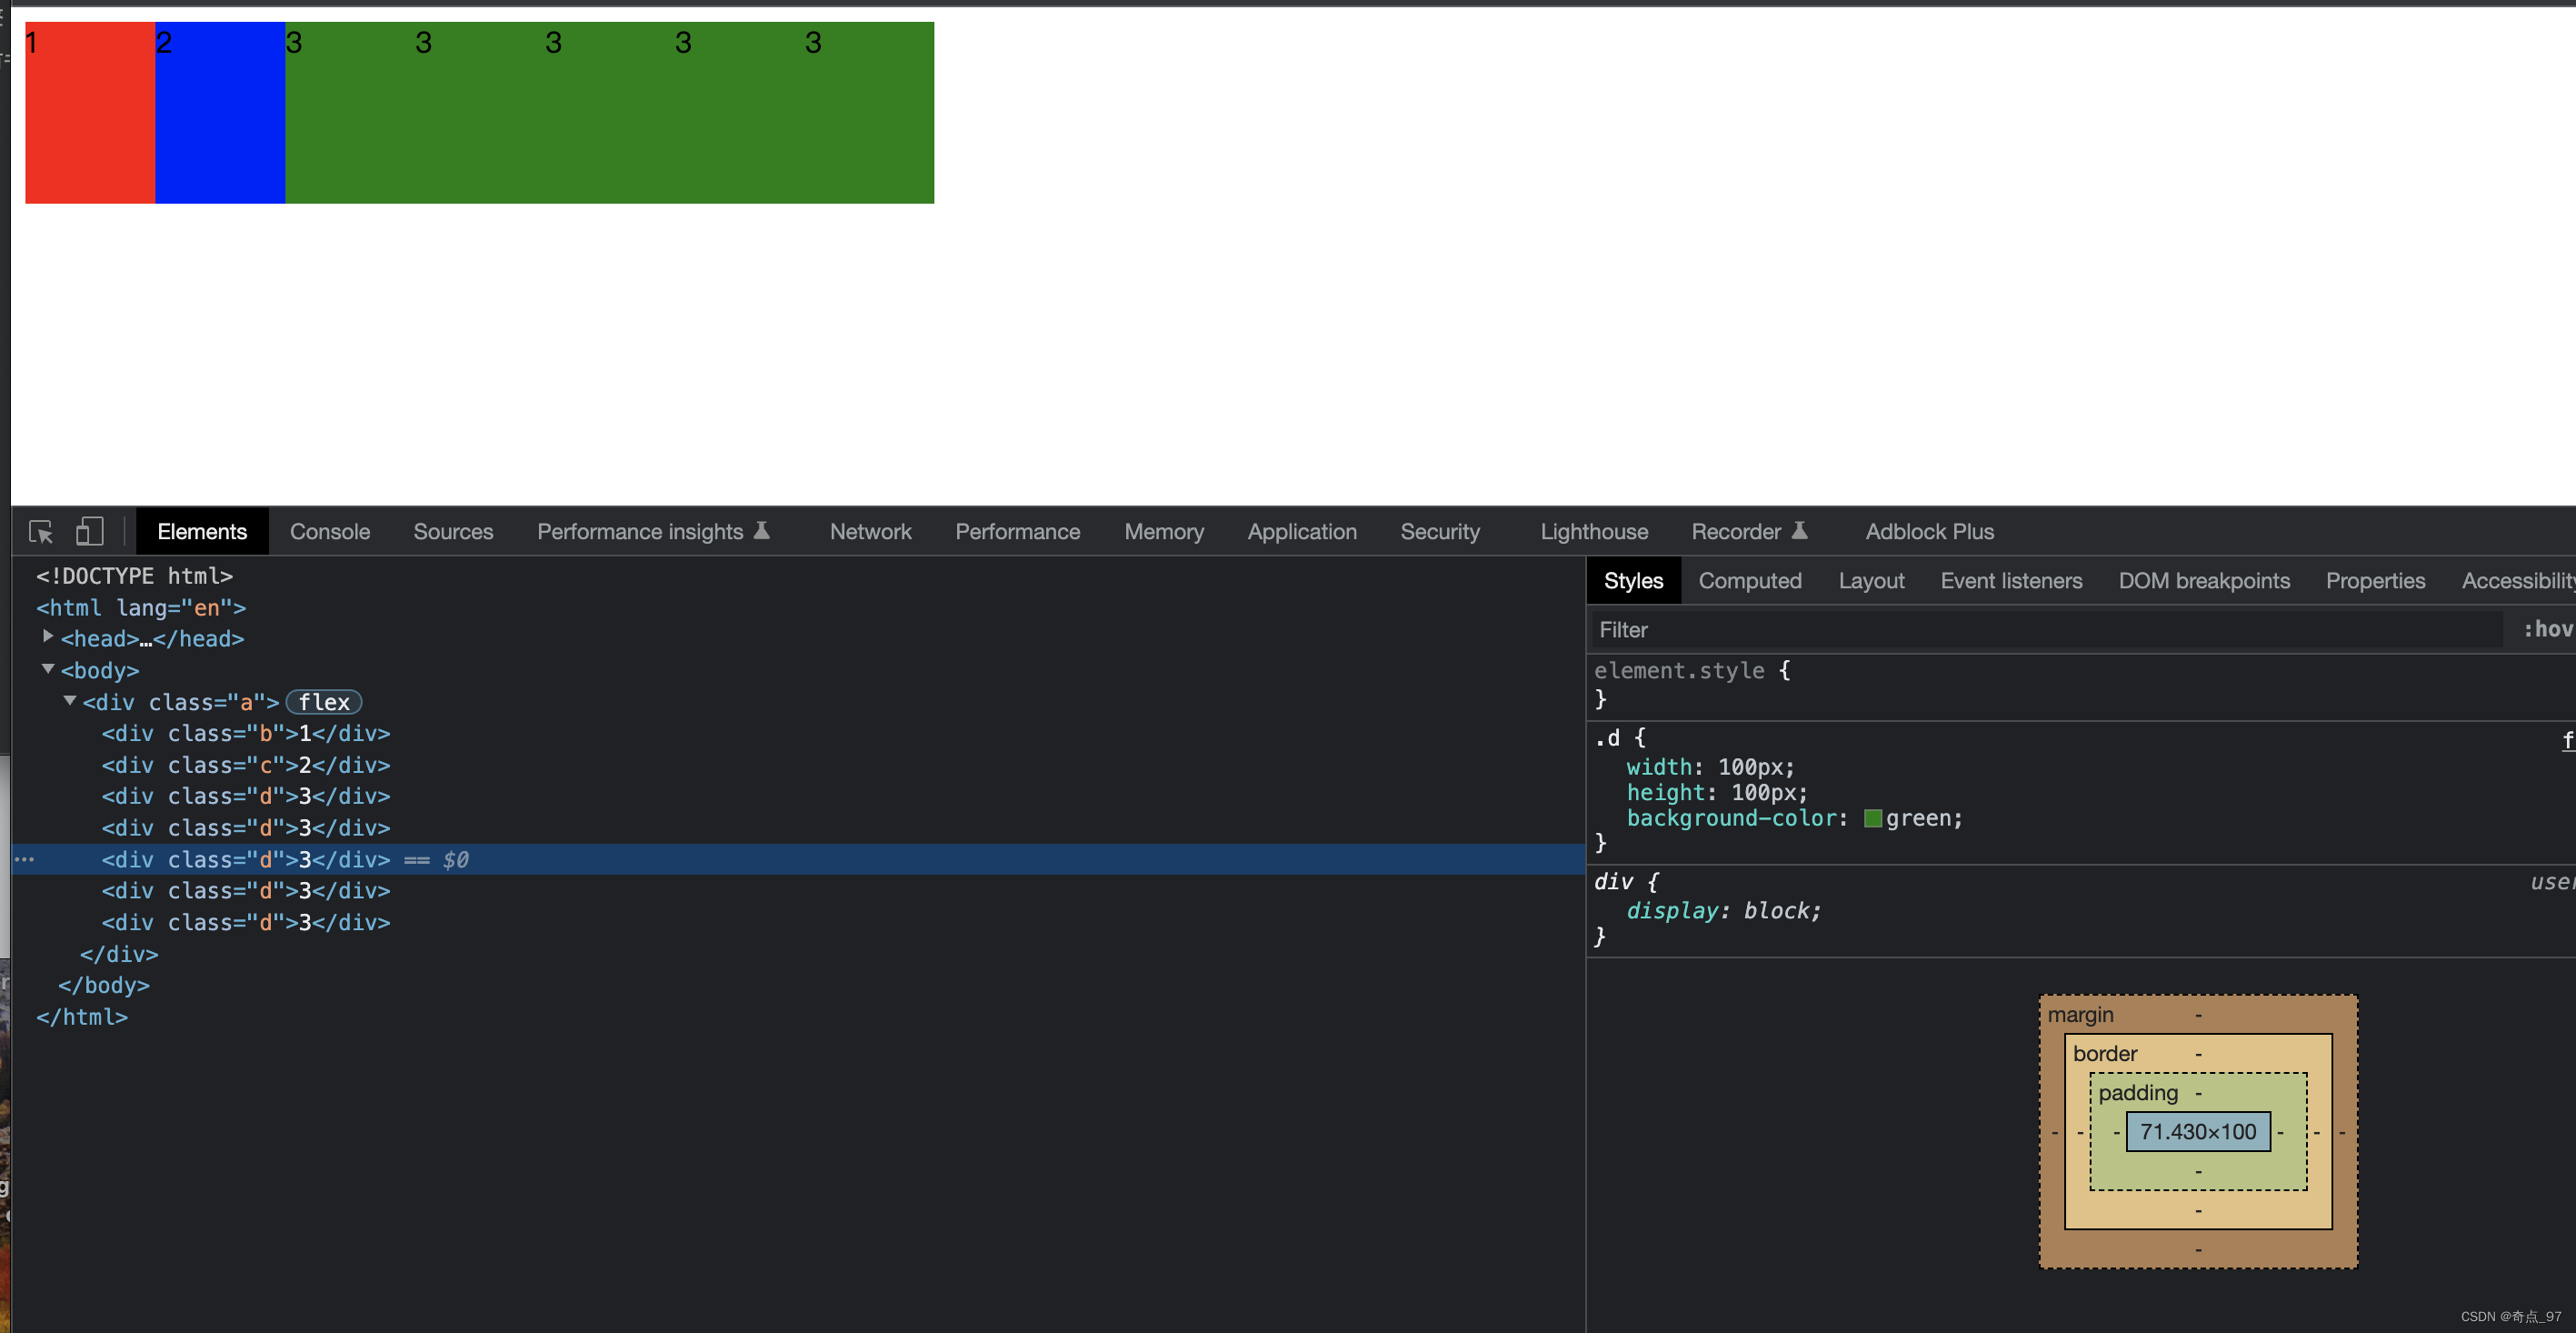
Task: Collapse the body element node
Action: pos(48,669)
